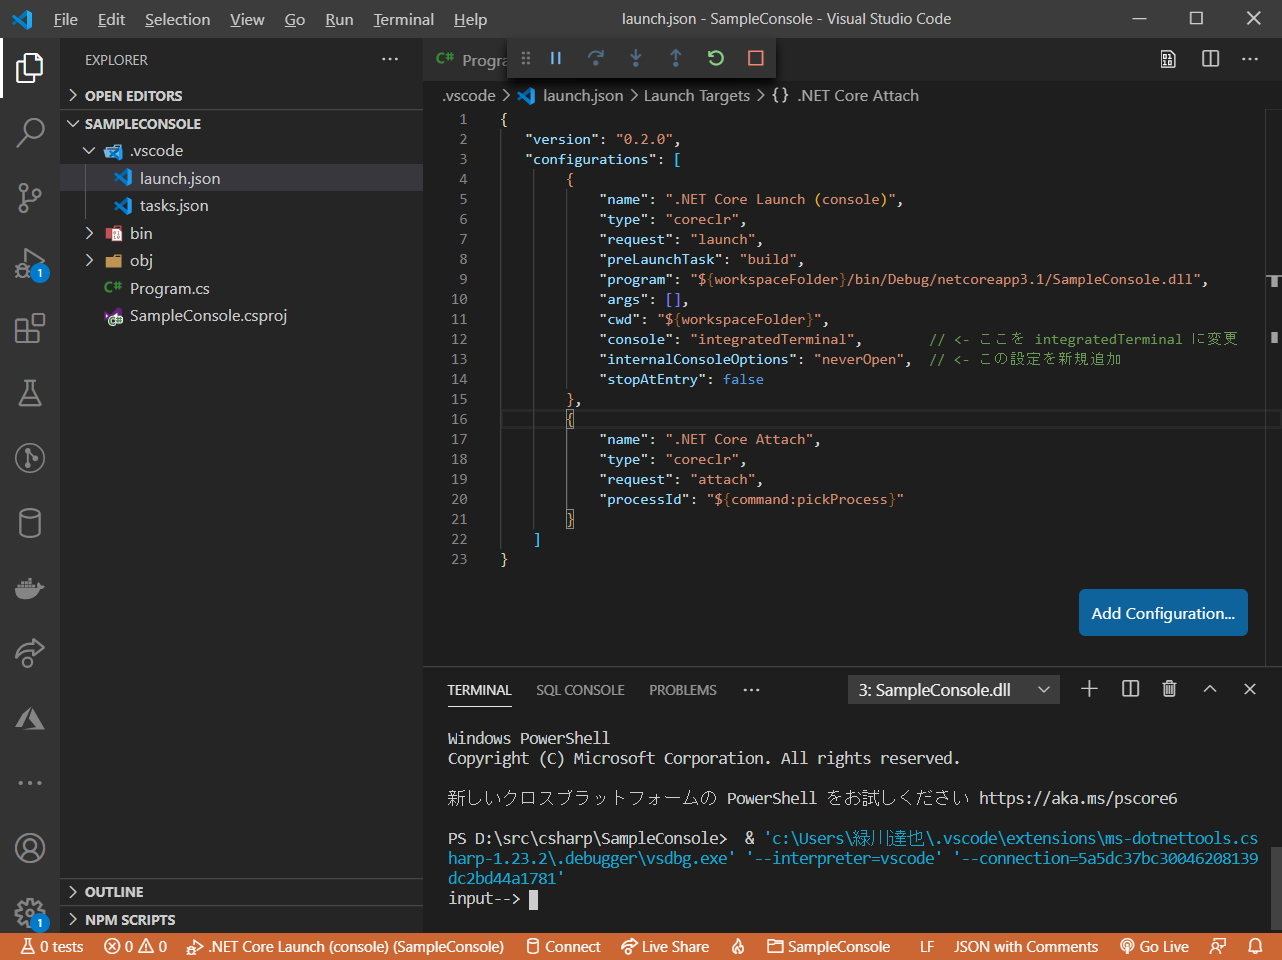Image resolution: width=1282 pixels, height=960 pixels.
Task: Select Program.cs in the file explorer
Action: 241,289
